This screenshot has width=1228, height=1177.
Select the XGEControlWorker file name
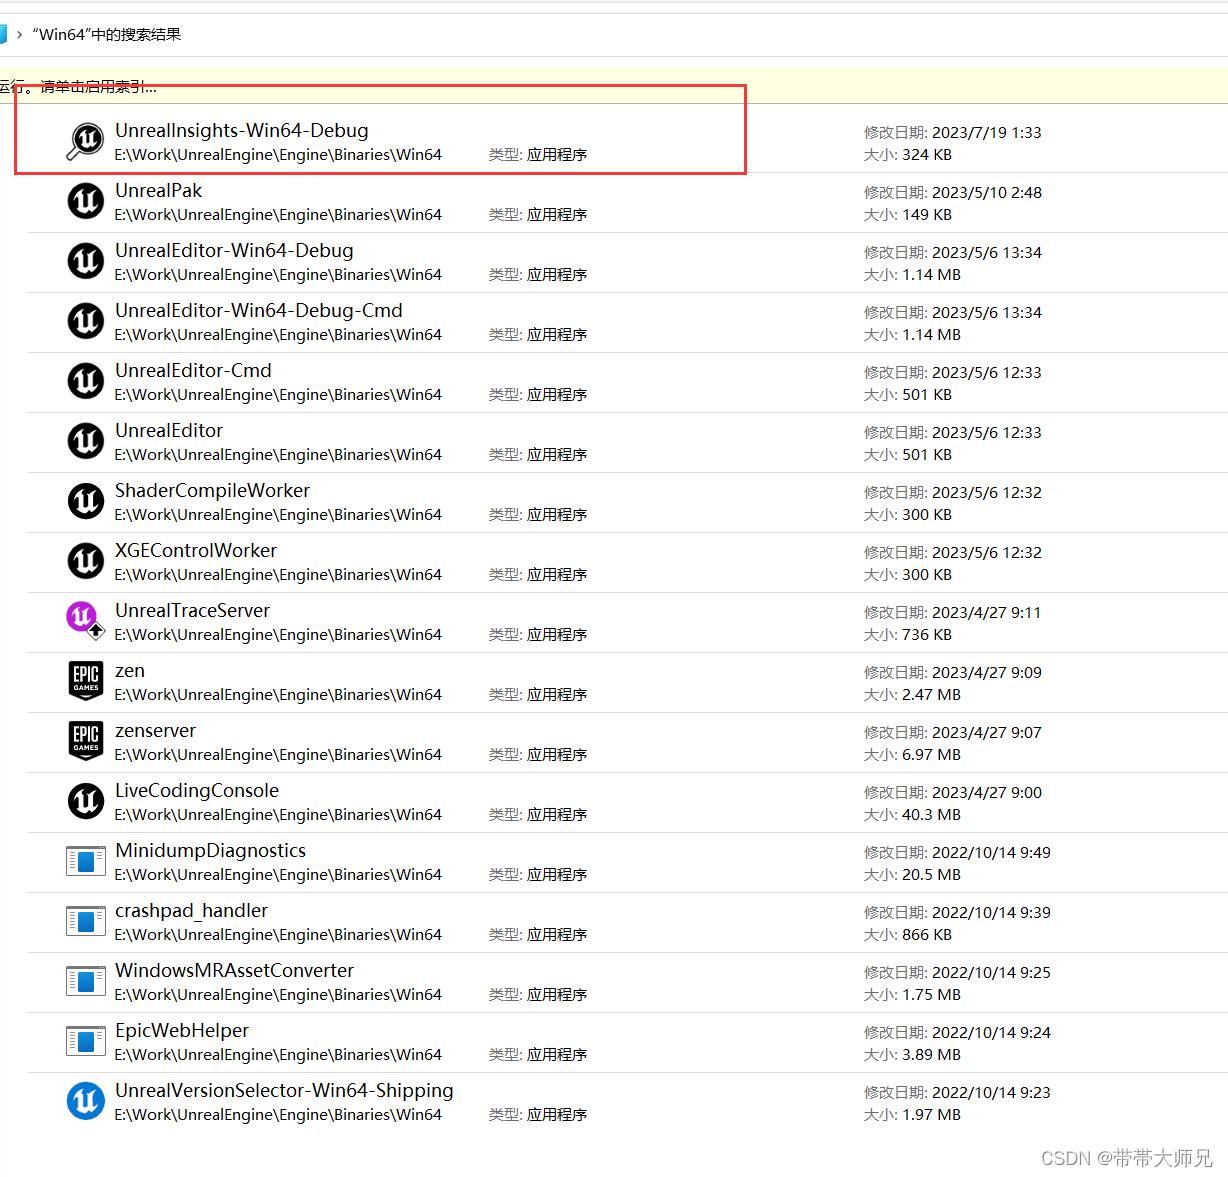pyautogui.click(x=196, y=550)
